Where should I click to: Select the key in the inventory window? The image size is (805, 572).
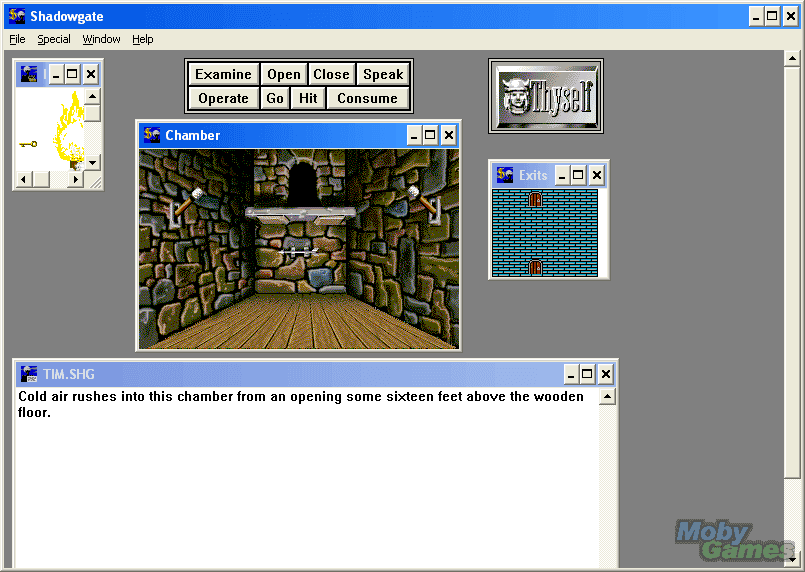(x=28, y=144)
